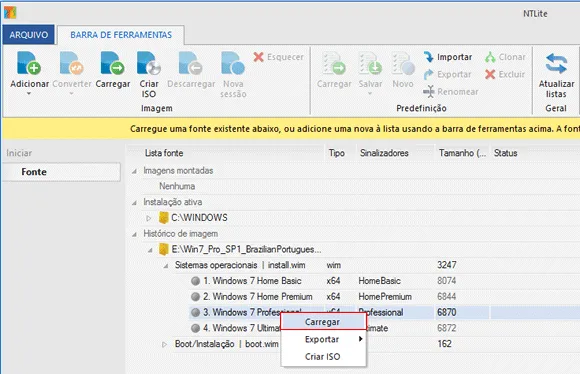Open the Salvar dropdown arrow
The height and width of the screenshot is (374, 580).
370,94
